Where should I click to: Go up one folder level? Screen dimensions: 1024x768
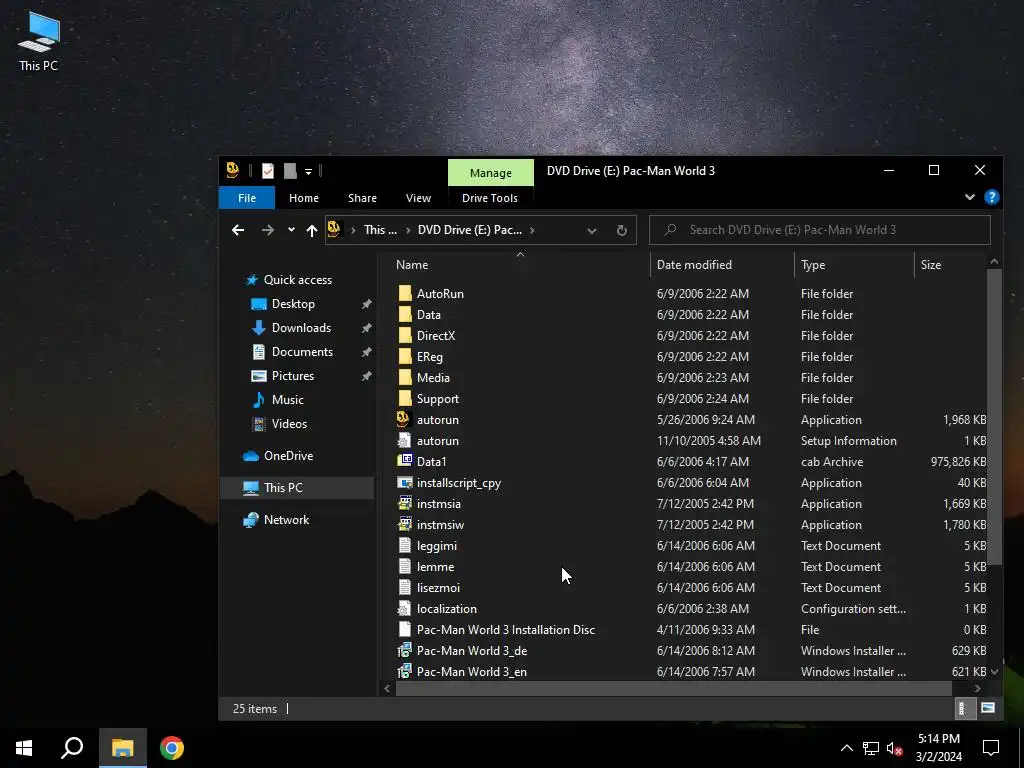pos(312,230)
